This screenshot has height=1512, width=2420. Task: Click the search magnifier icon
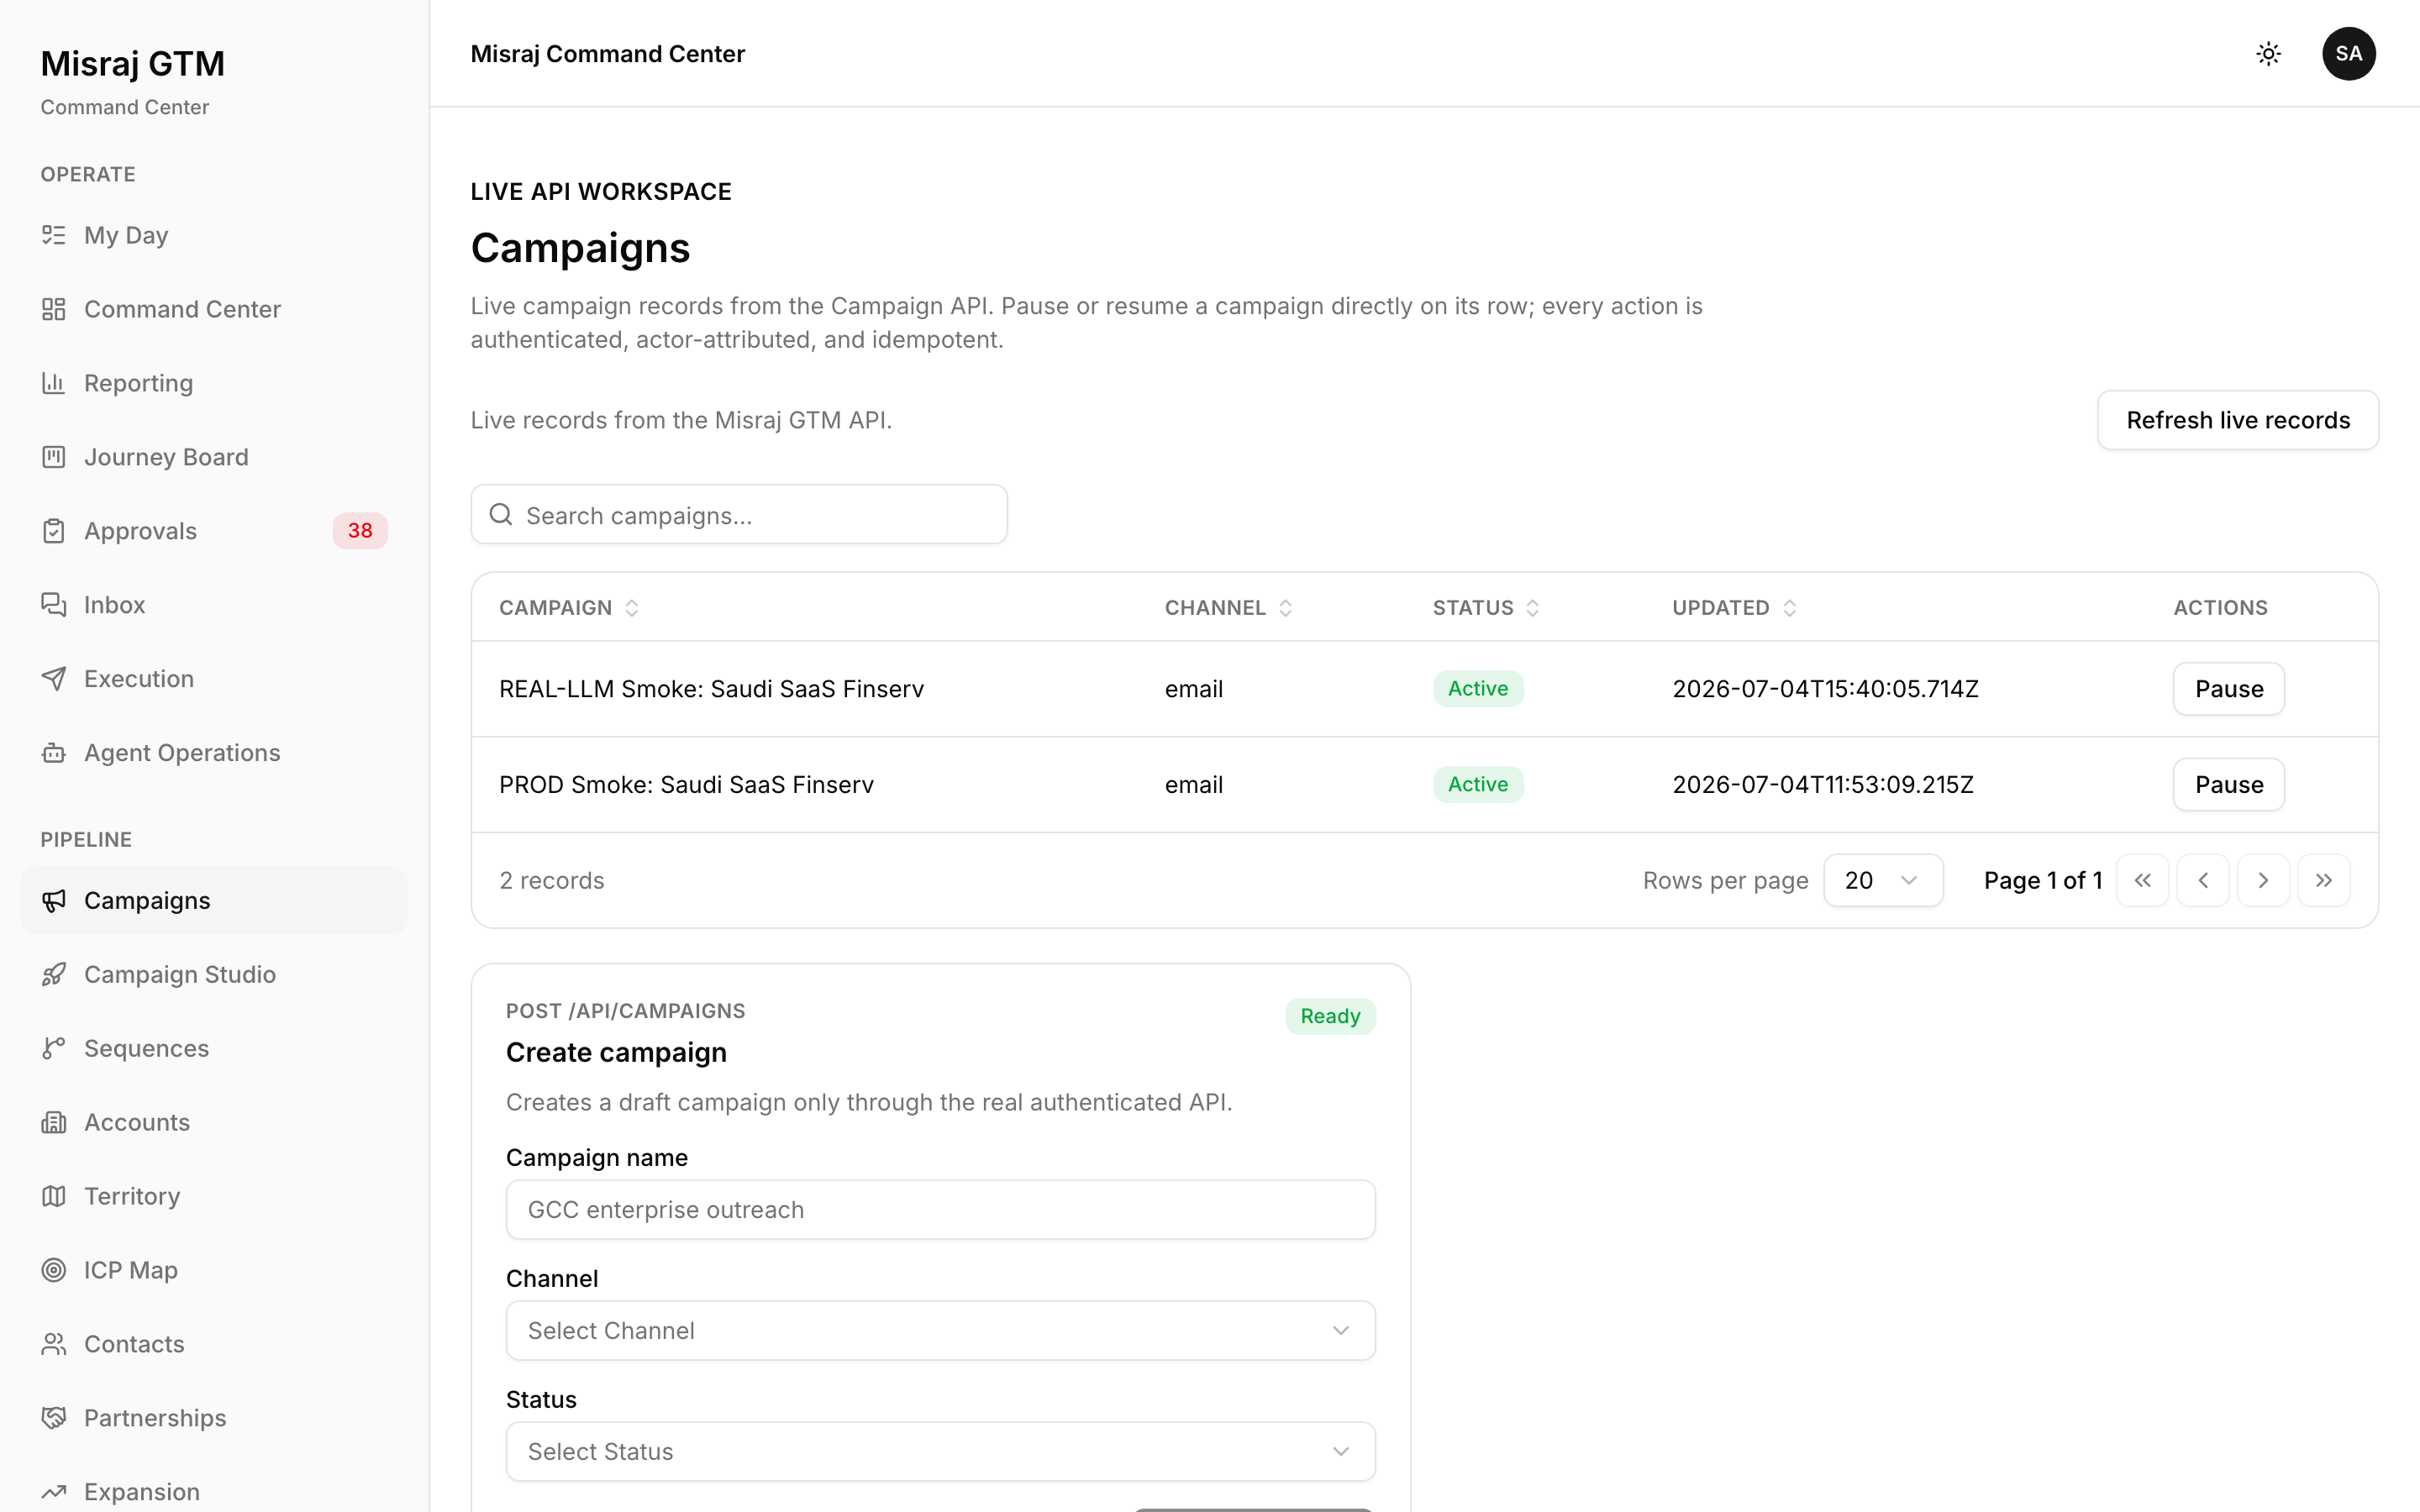[x=501, y=515]
